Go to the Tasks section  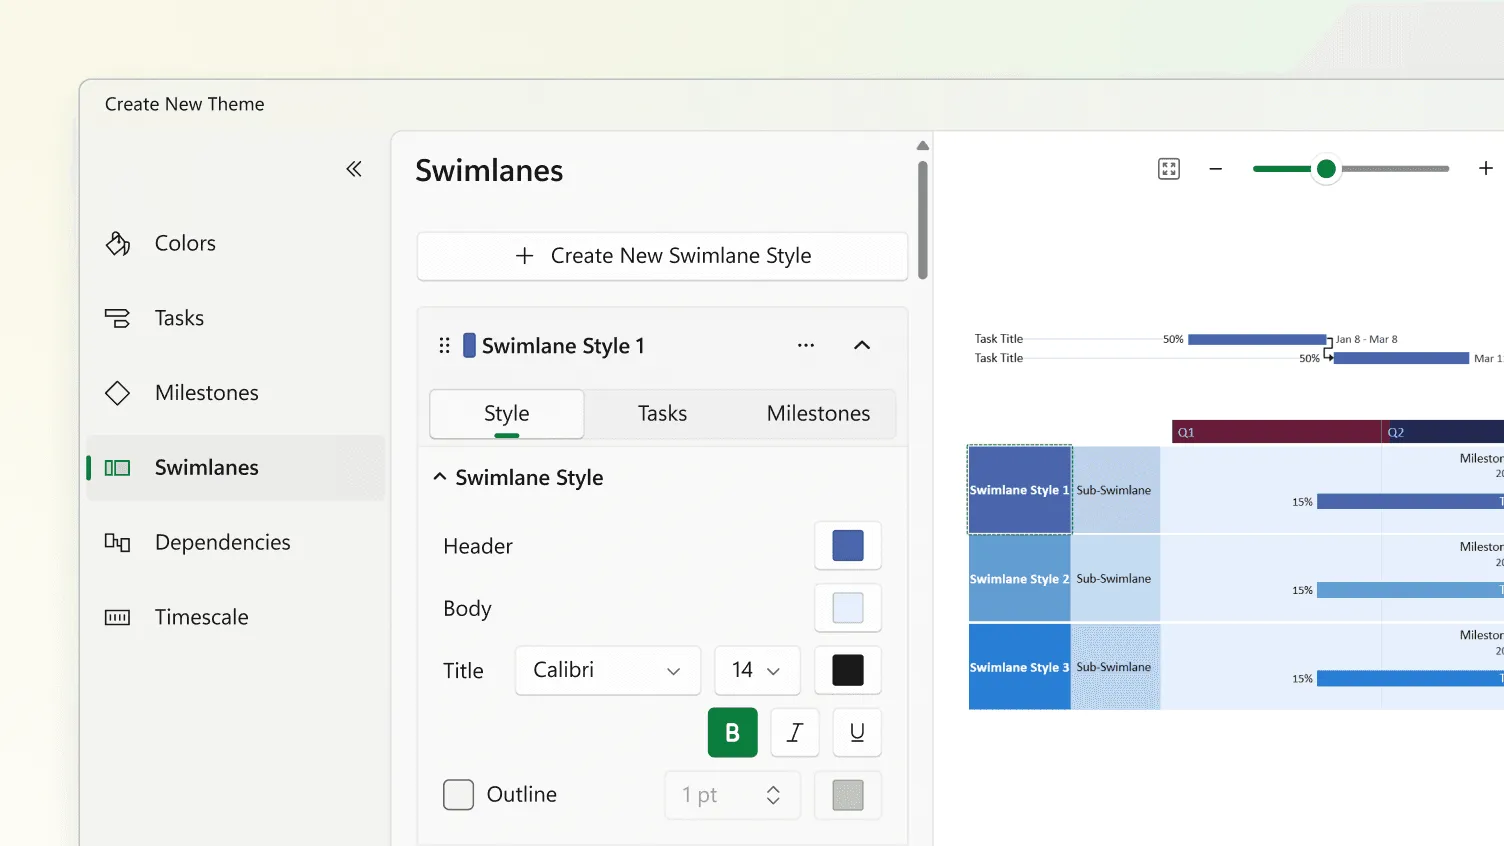[236, 318]
